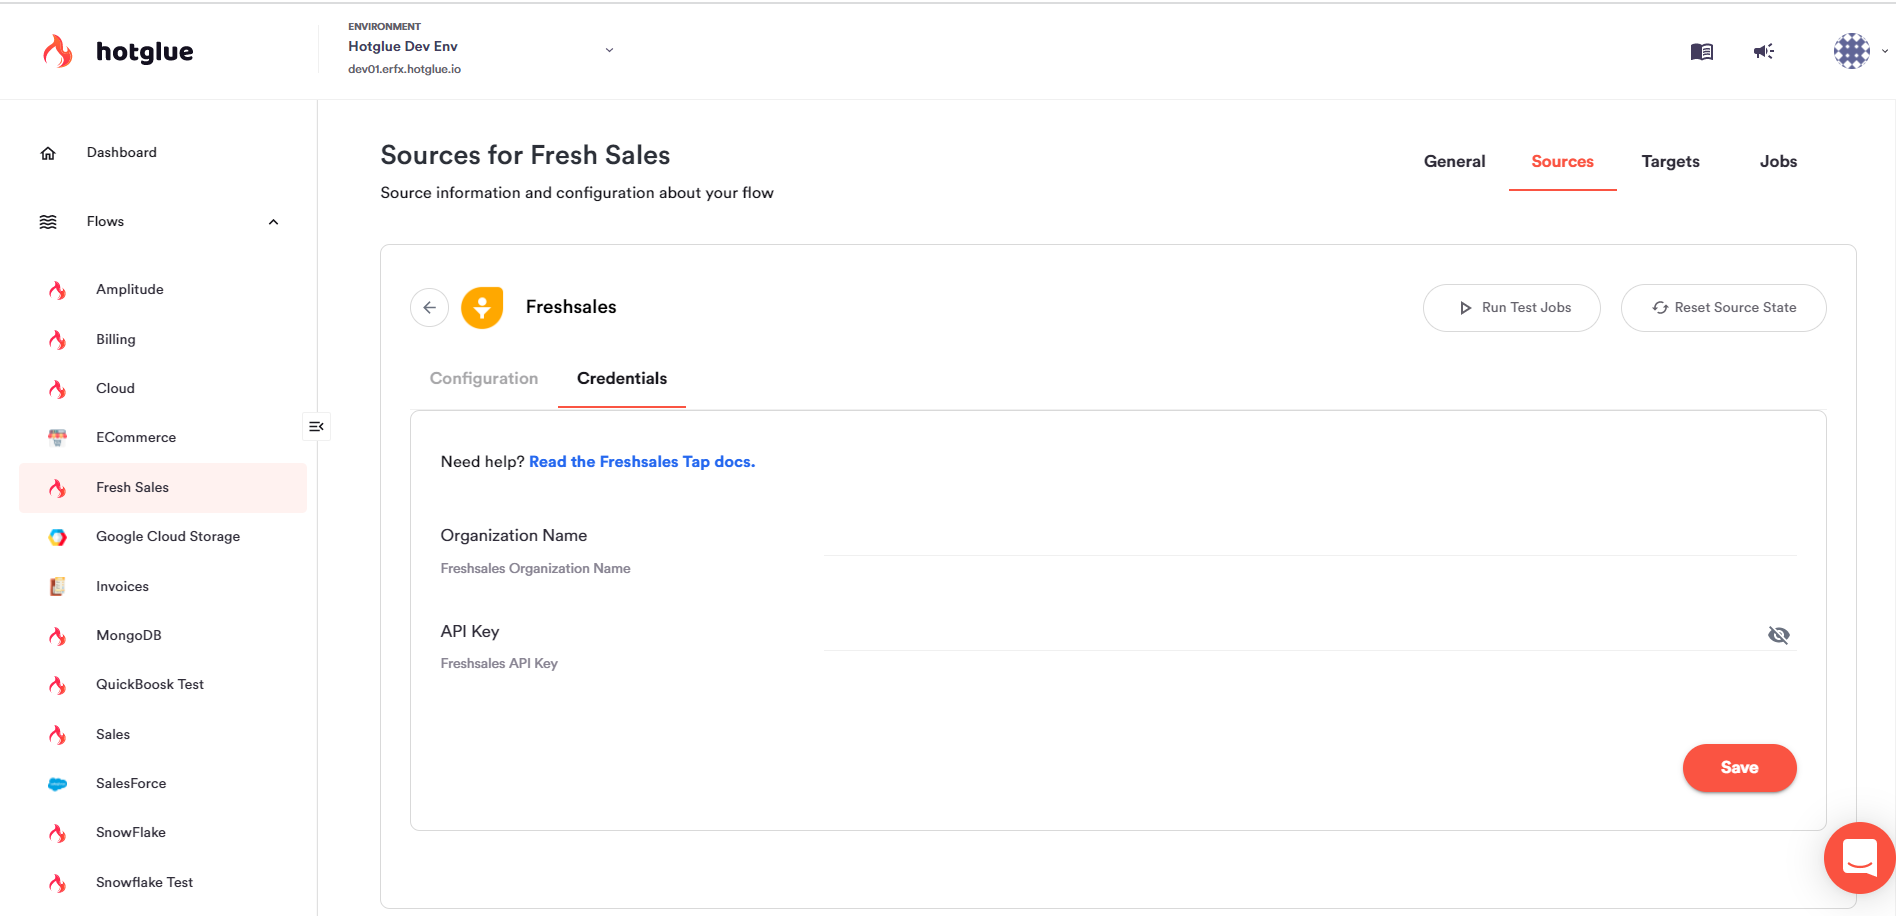
Task: Collapse the sidebar with the toggle icon
Action: [316, 427]
